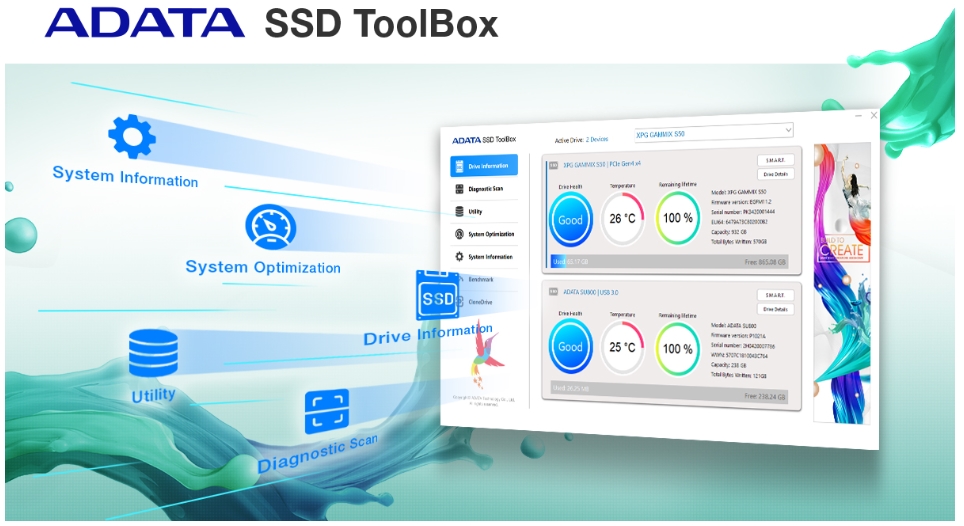Screen dimensions: 964x526
Task: Click the 'Total Bytes Written: 121GB' line
Action: tap(738, 375)
